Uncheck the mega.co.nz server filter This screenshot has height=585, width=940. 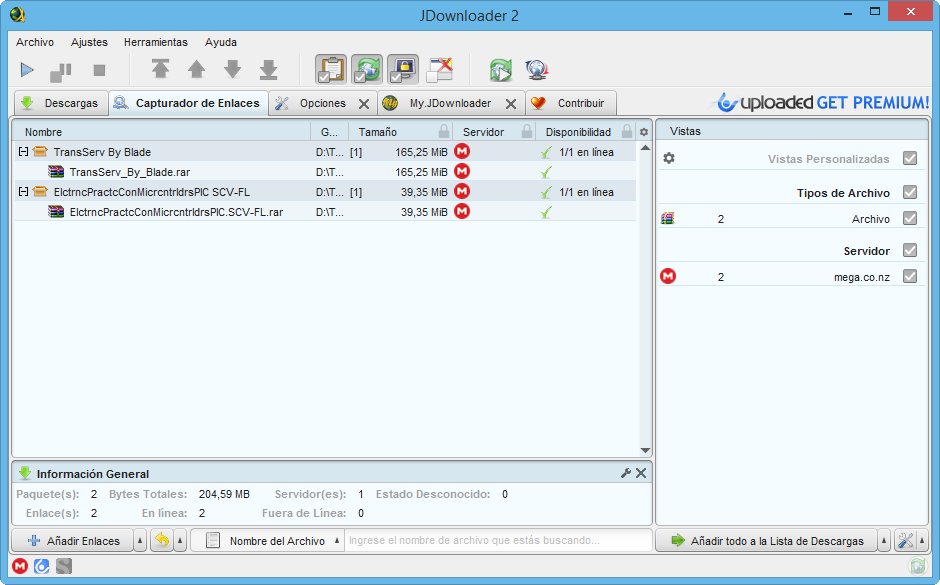910,276
